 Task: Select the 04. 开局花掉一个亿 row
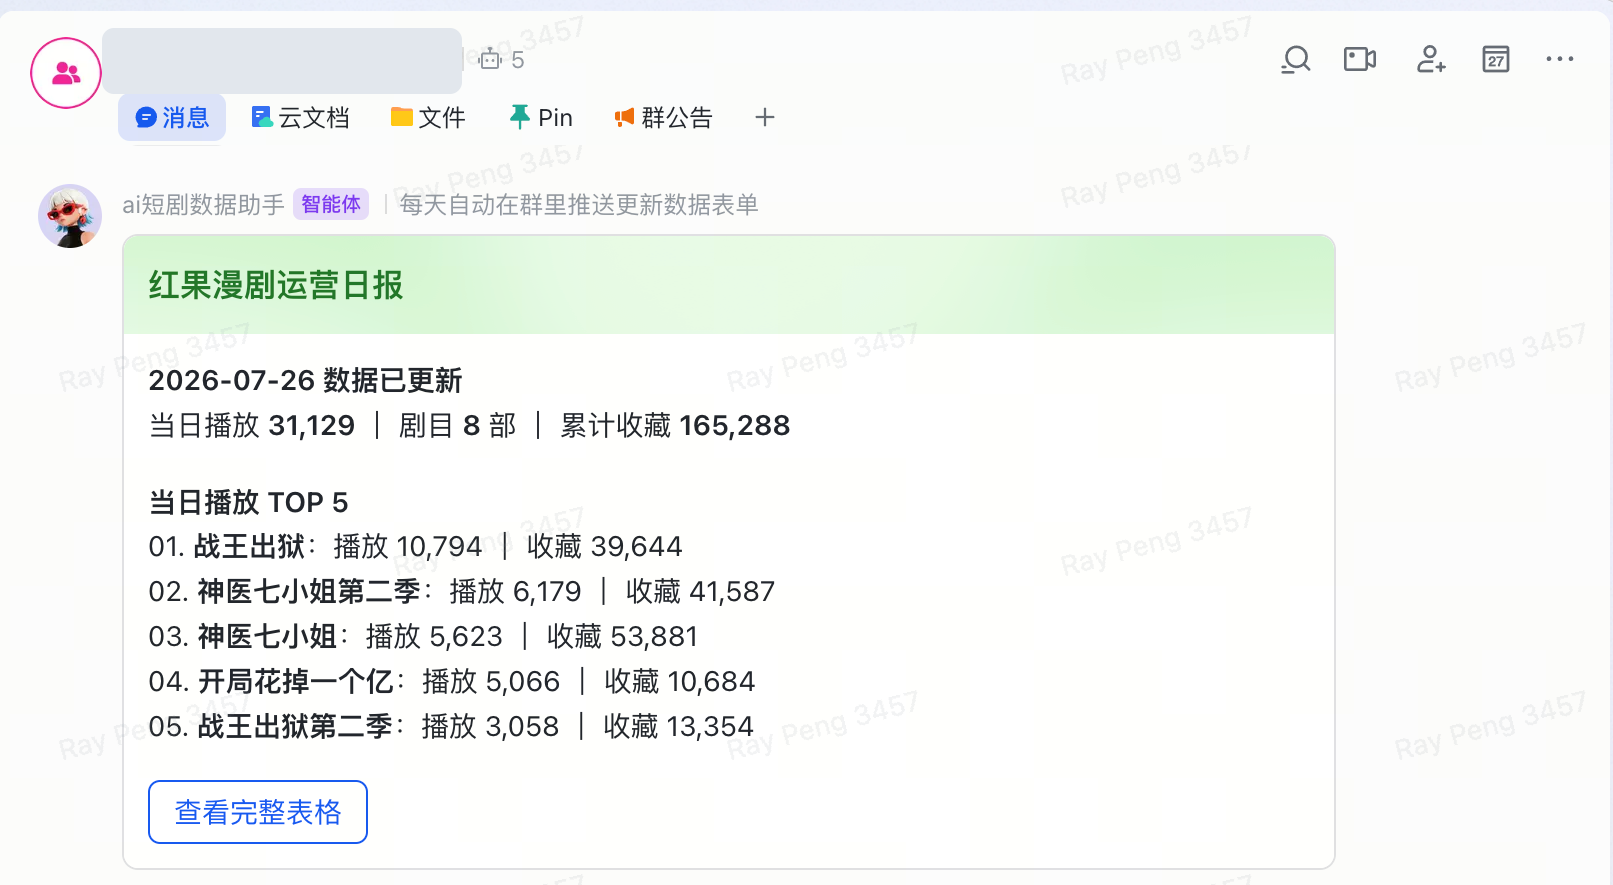point(452,682)
